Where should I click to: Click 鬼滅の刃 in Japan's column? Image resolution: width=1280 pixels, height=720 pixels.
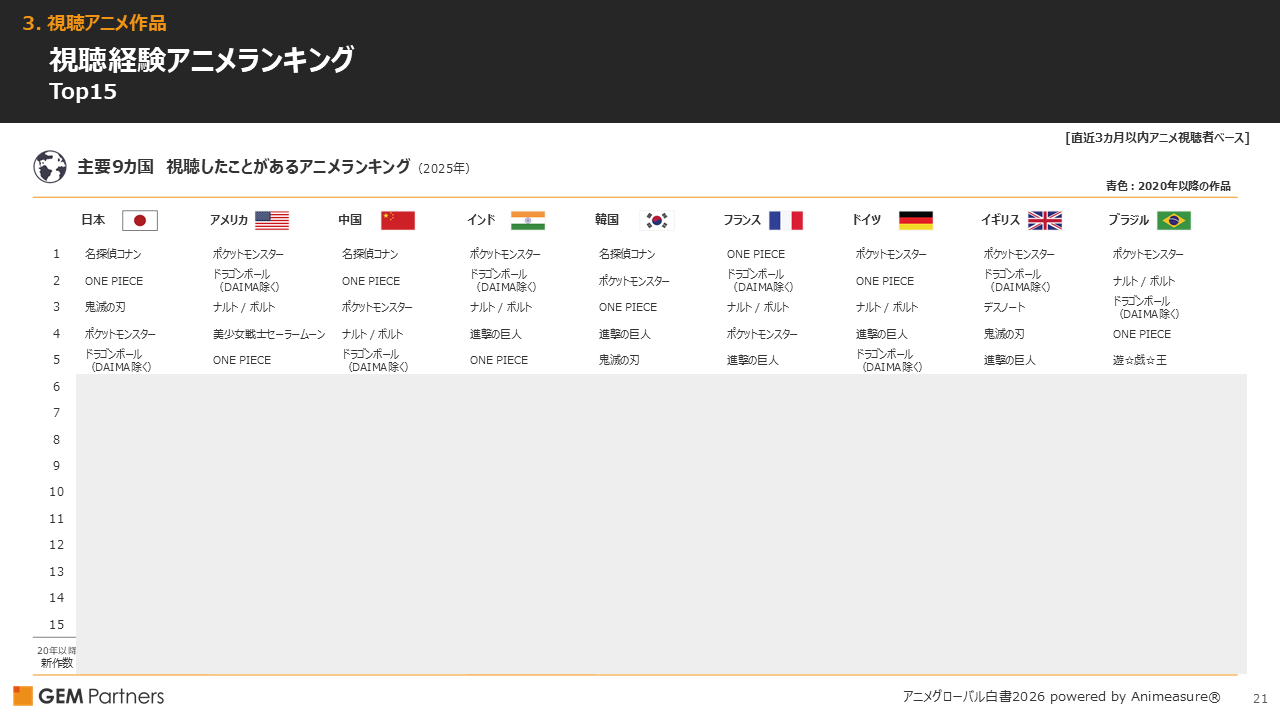coord(105,307)
